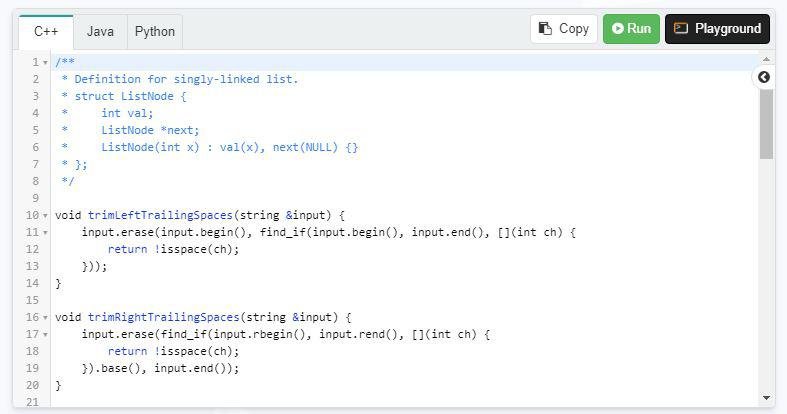This screenshot has width=787, height=414.
Task: Fold the trimRightTrailingSpaces function at line 16
Action: pos(46,318)
